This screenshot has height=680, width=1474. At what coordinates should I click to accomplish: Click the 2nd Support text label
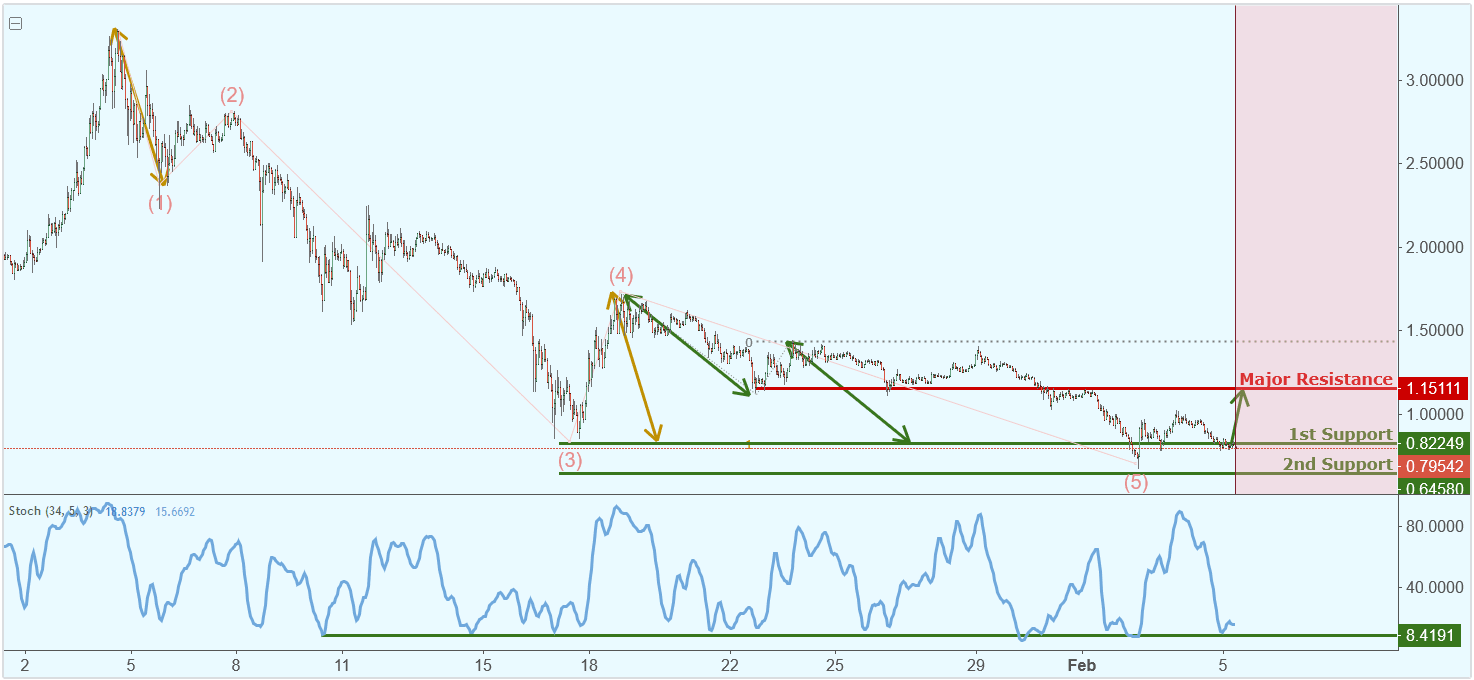click(x=1340, y=463)
